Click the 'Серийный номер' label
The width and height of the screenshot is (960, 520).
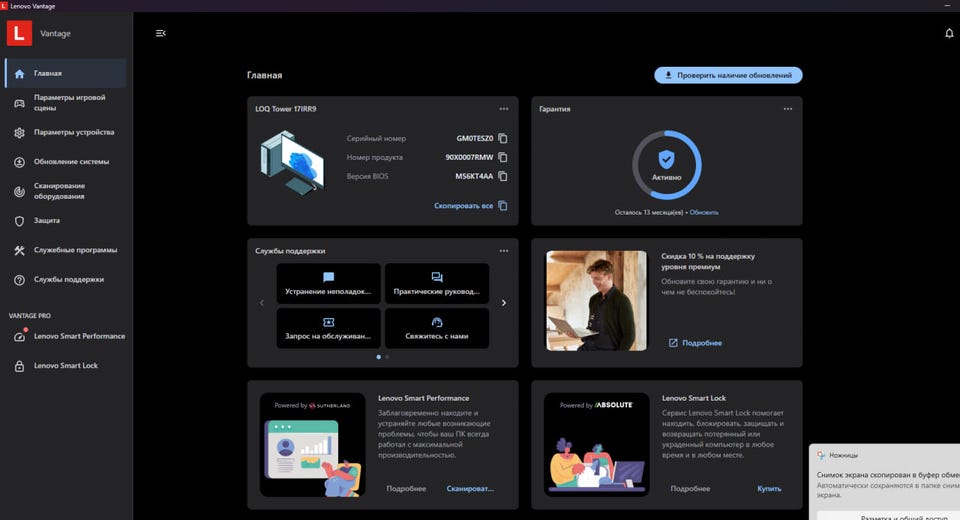click(x=376, y=138)
